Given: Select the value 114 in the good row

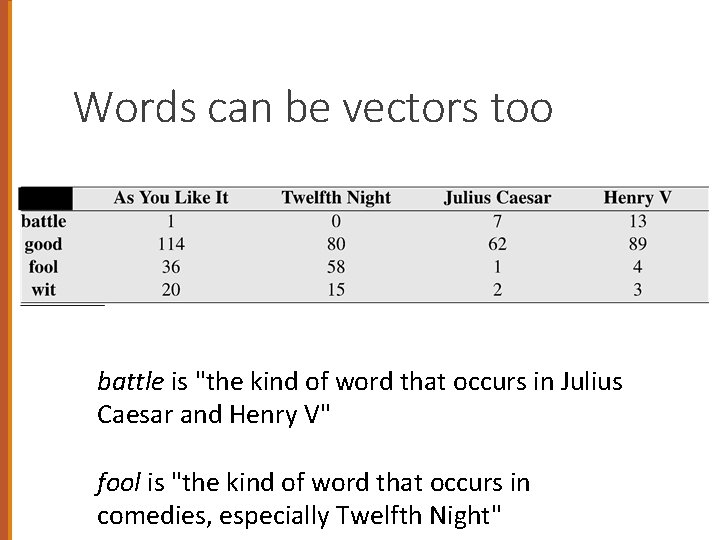Looking at the screenshot, I should coord(171,244).
